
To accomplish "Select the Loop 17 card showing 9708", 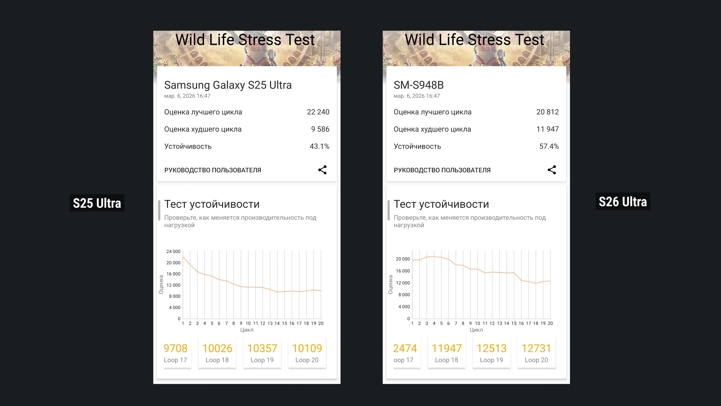I will point(175,353).
